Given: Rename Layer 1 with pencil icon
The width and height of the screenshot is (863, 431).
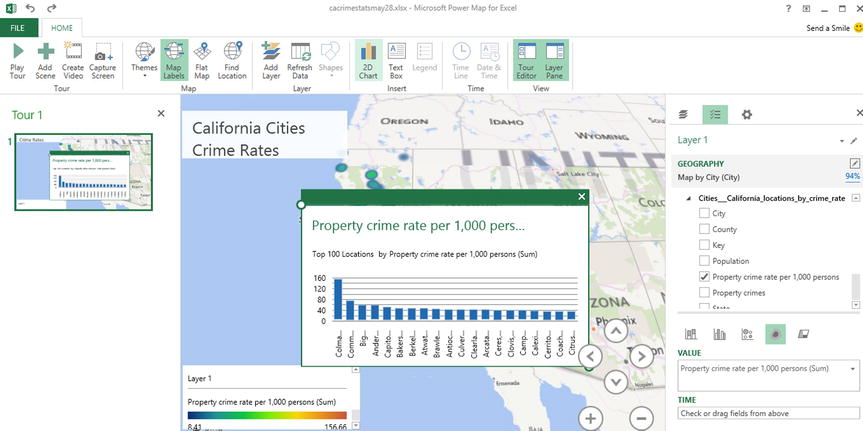Looking at the screenshot, I should click(854, 141).
